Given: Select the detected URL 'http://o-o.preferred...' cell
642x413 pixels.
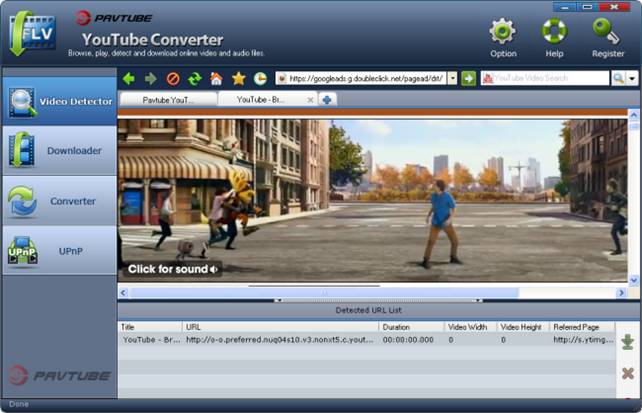Looking at the screenshot, I should 280,340.
